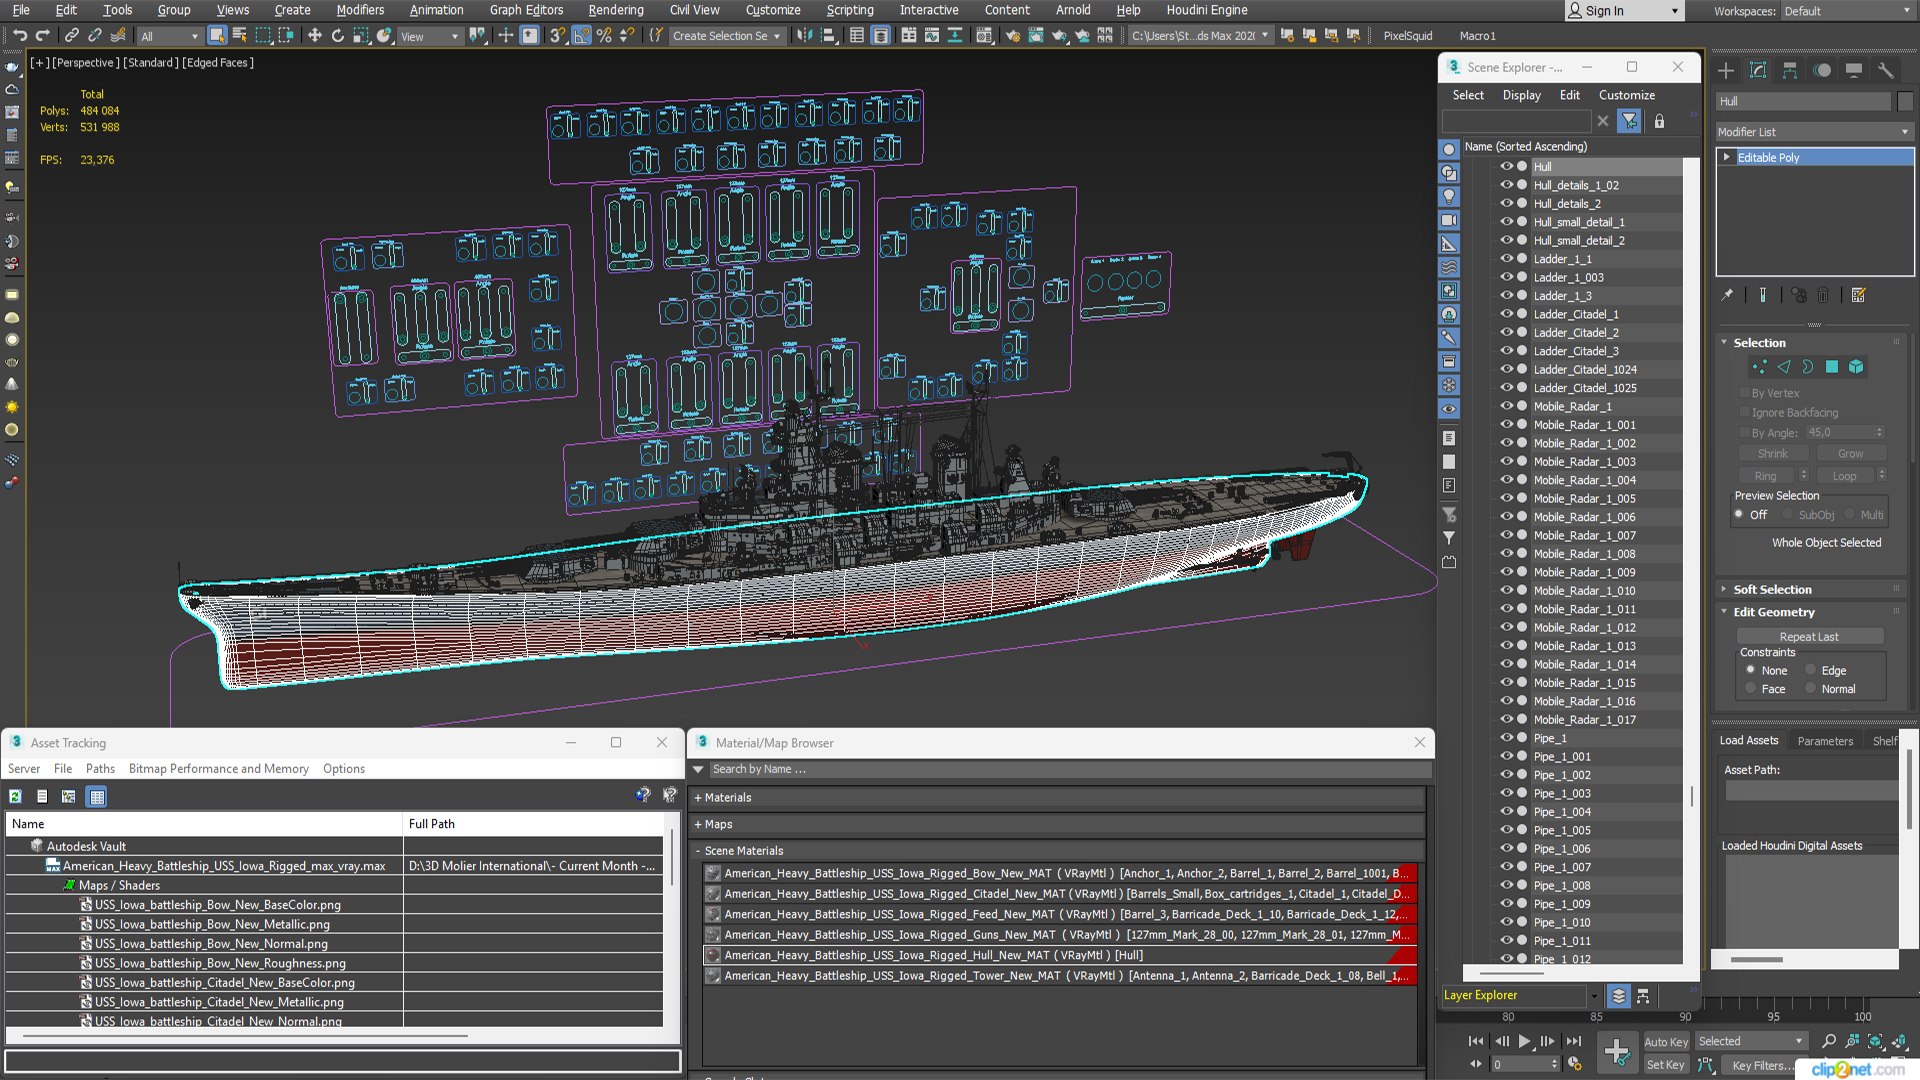Click Search by Name field in Material Browser
Viewport: 1920px width, 1080px height.
tap(1070, 769)
